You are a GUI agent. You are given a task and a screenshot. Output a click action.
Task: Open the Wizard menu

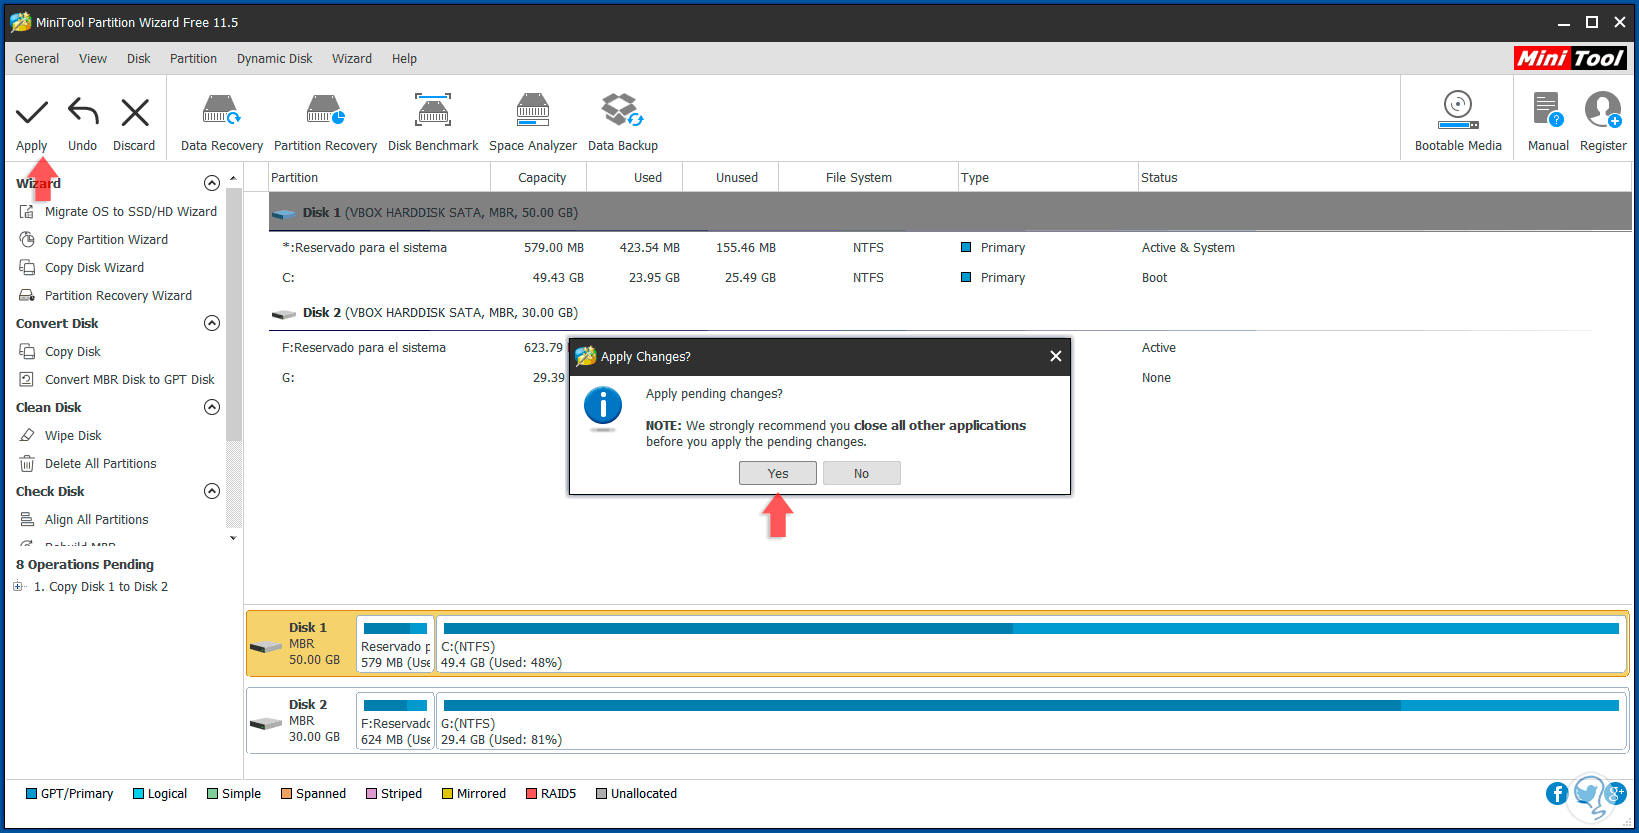(352, 59)
